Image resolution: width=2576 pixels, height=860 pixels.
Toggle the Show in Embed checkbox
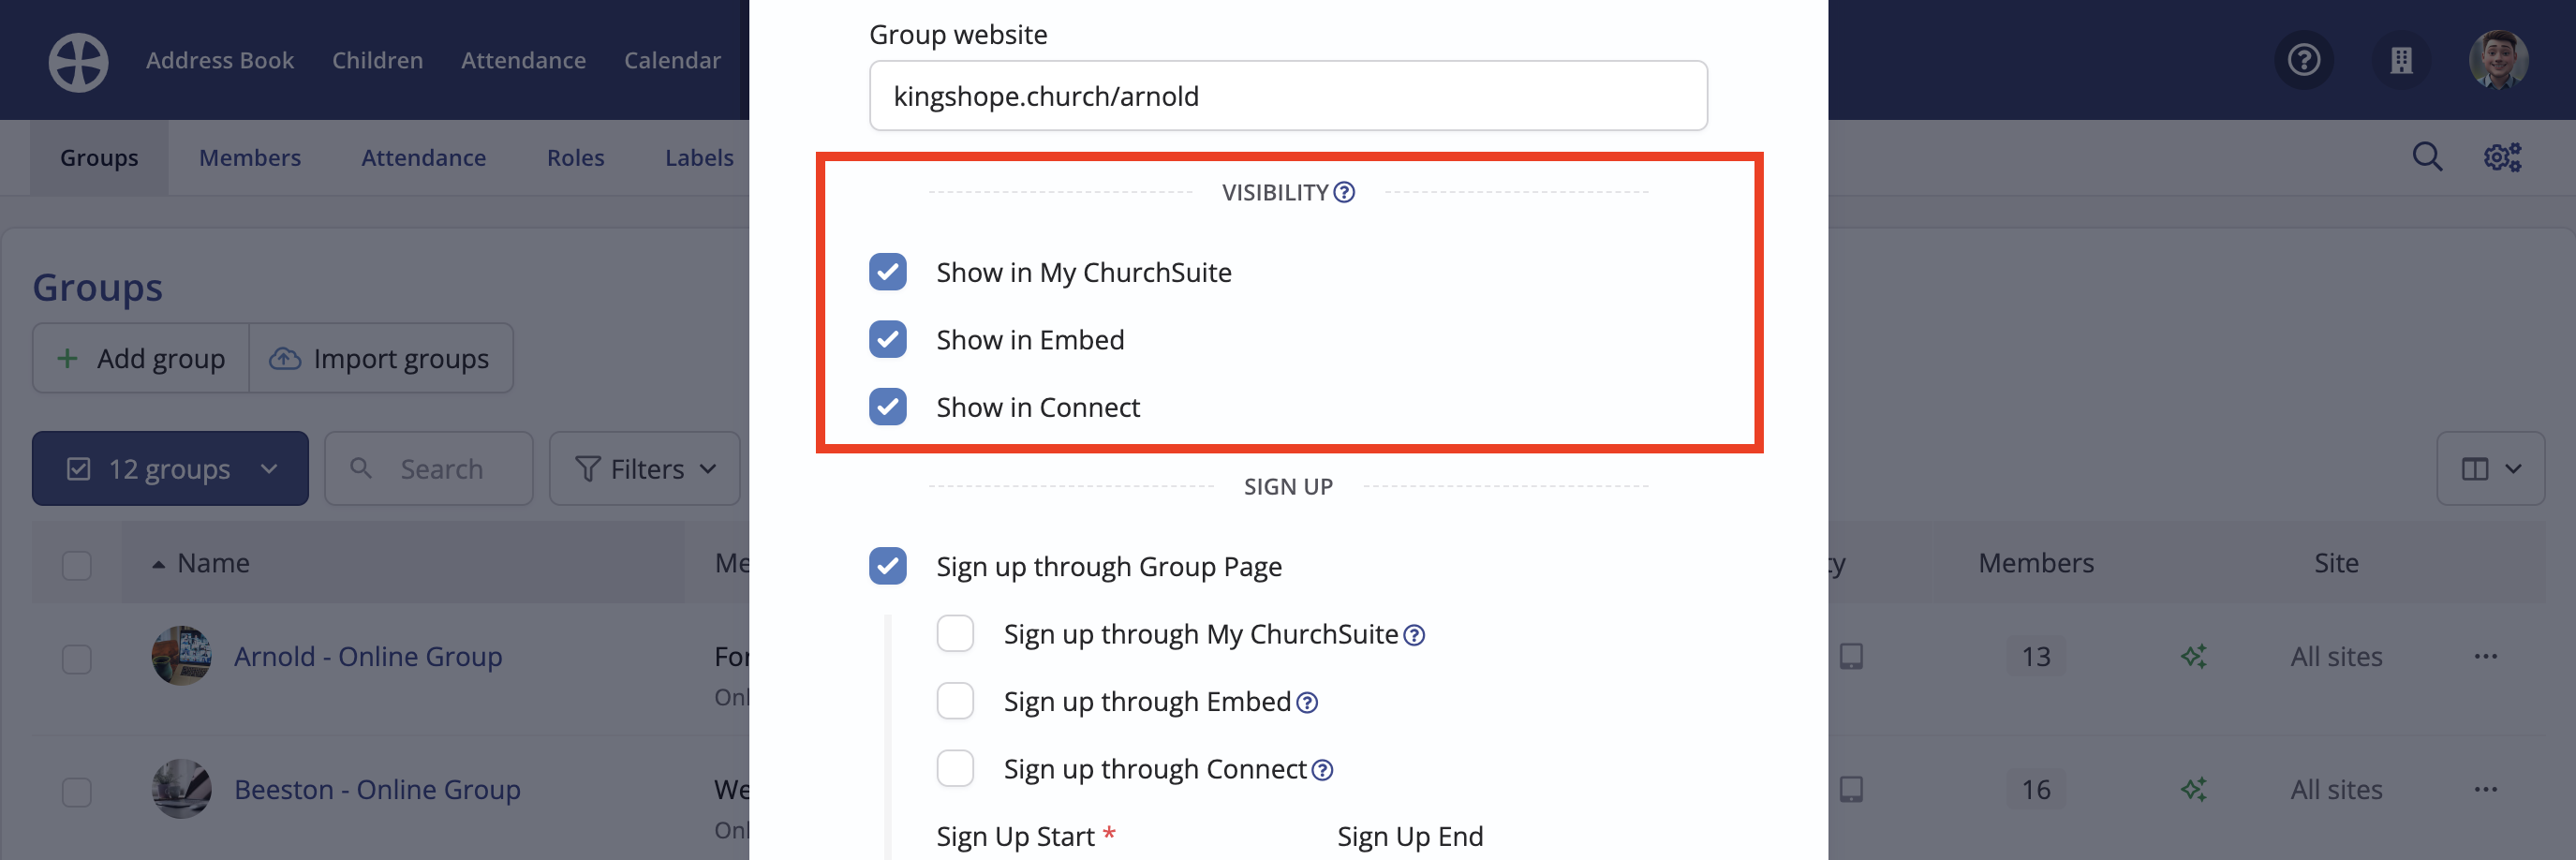click(888, 339)
